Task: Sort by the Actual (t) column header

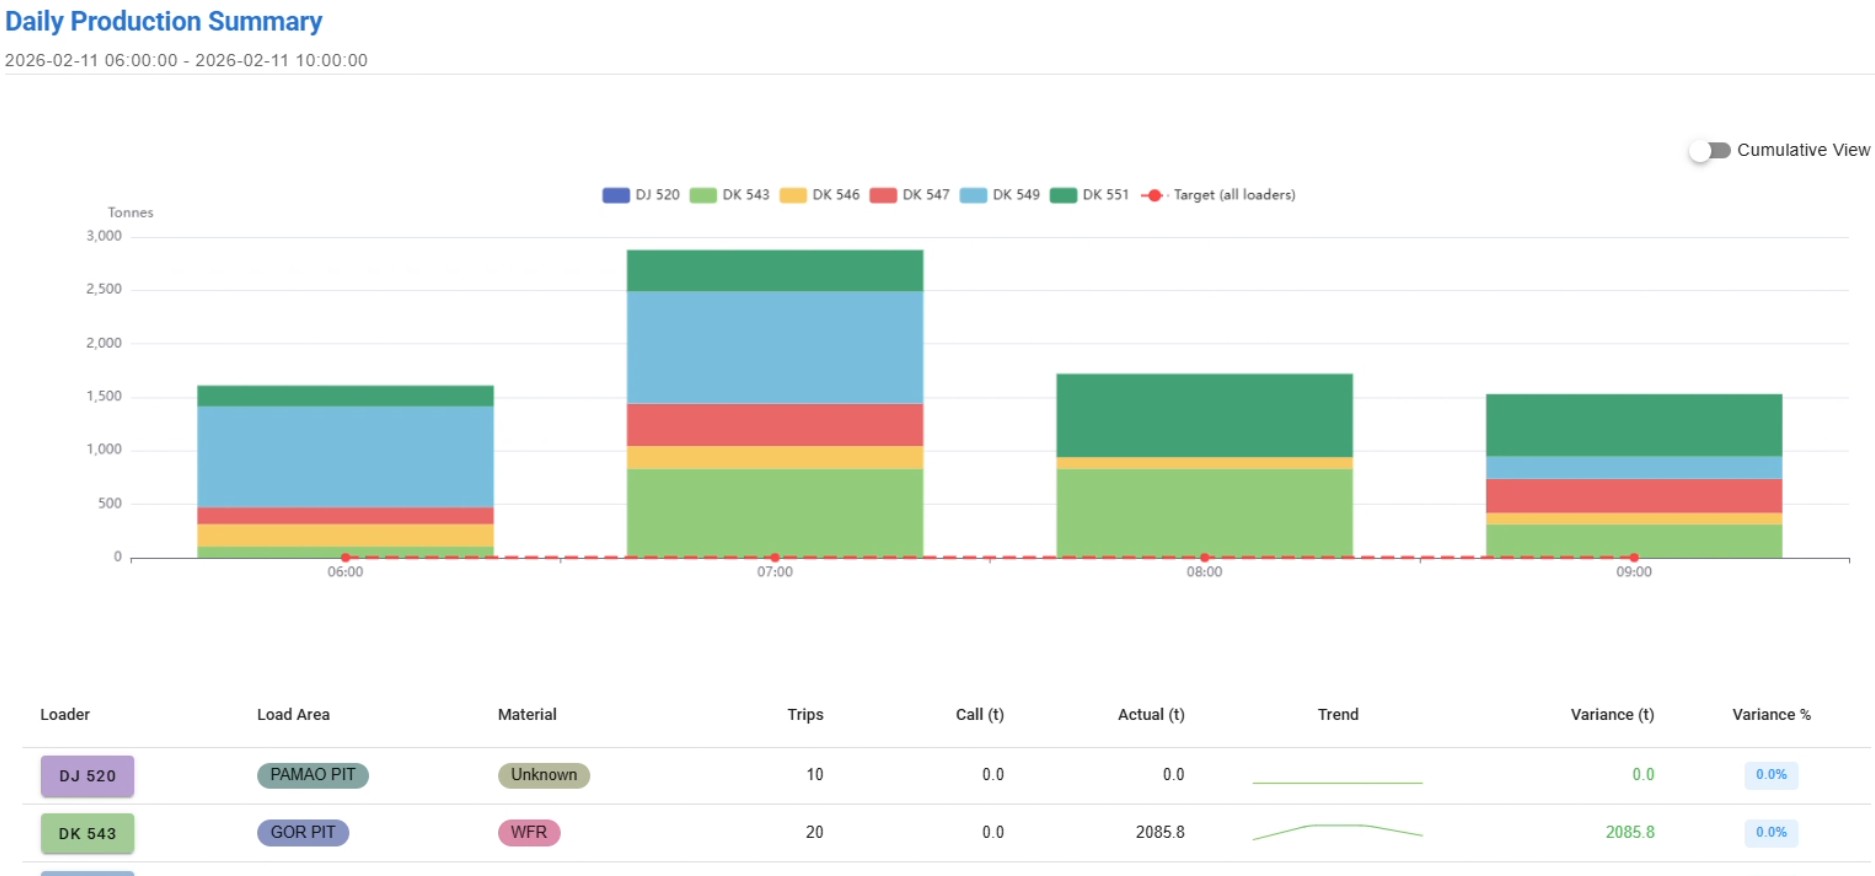Action: point(1150,714)
